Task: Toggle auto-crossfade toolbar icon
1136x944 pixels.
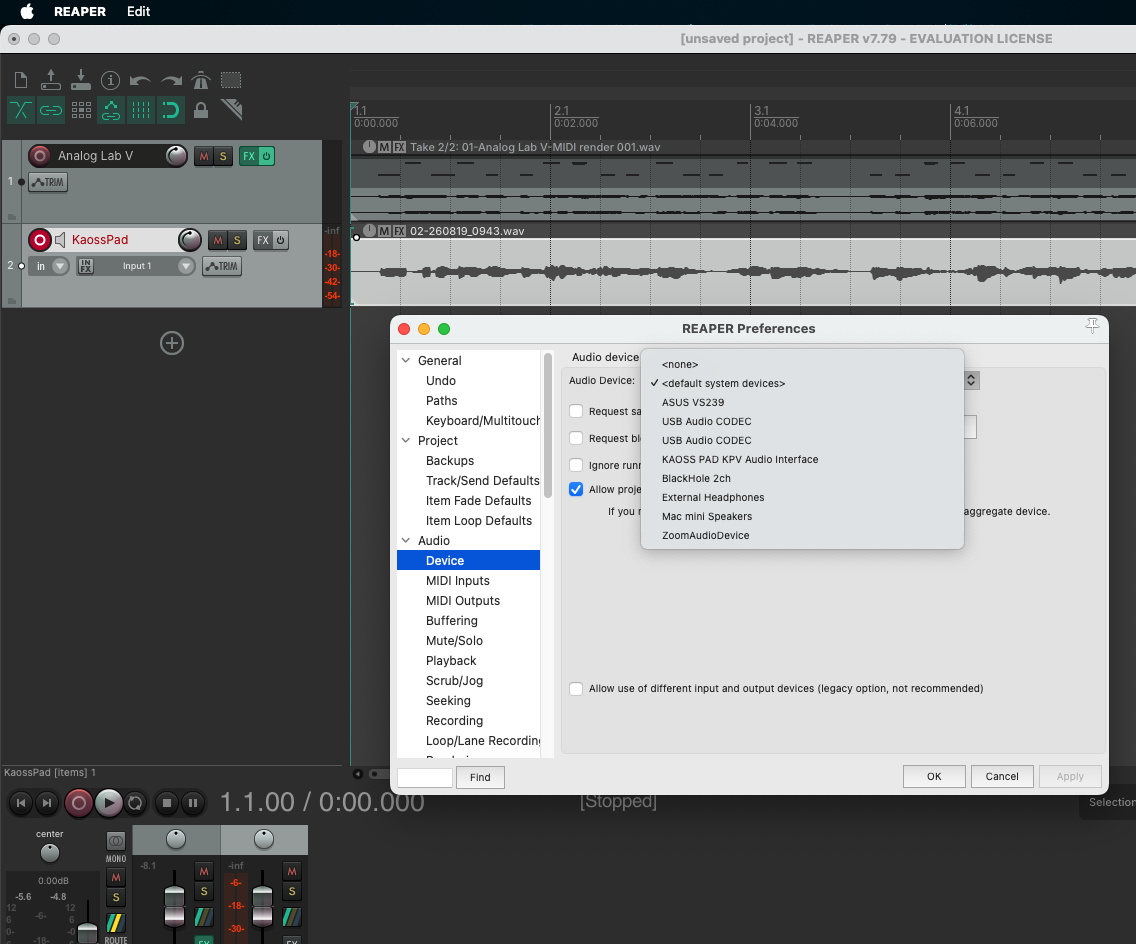Action: point(21,110)
